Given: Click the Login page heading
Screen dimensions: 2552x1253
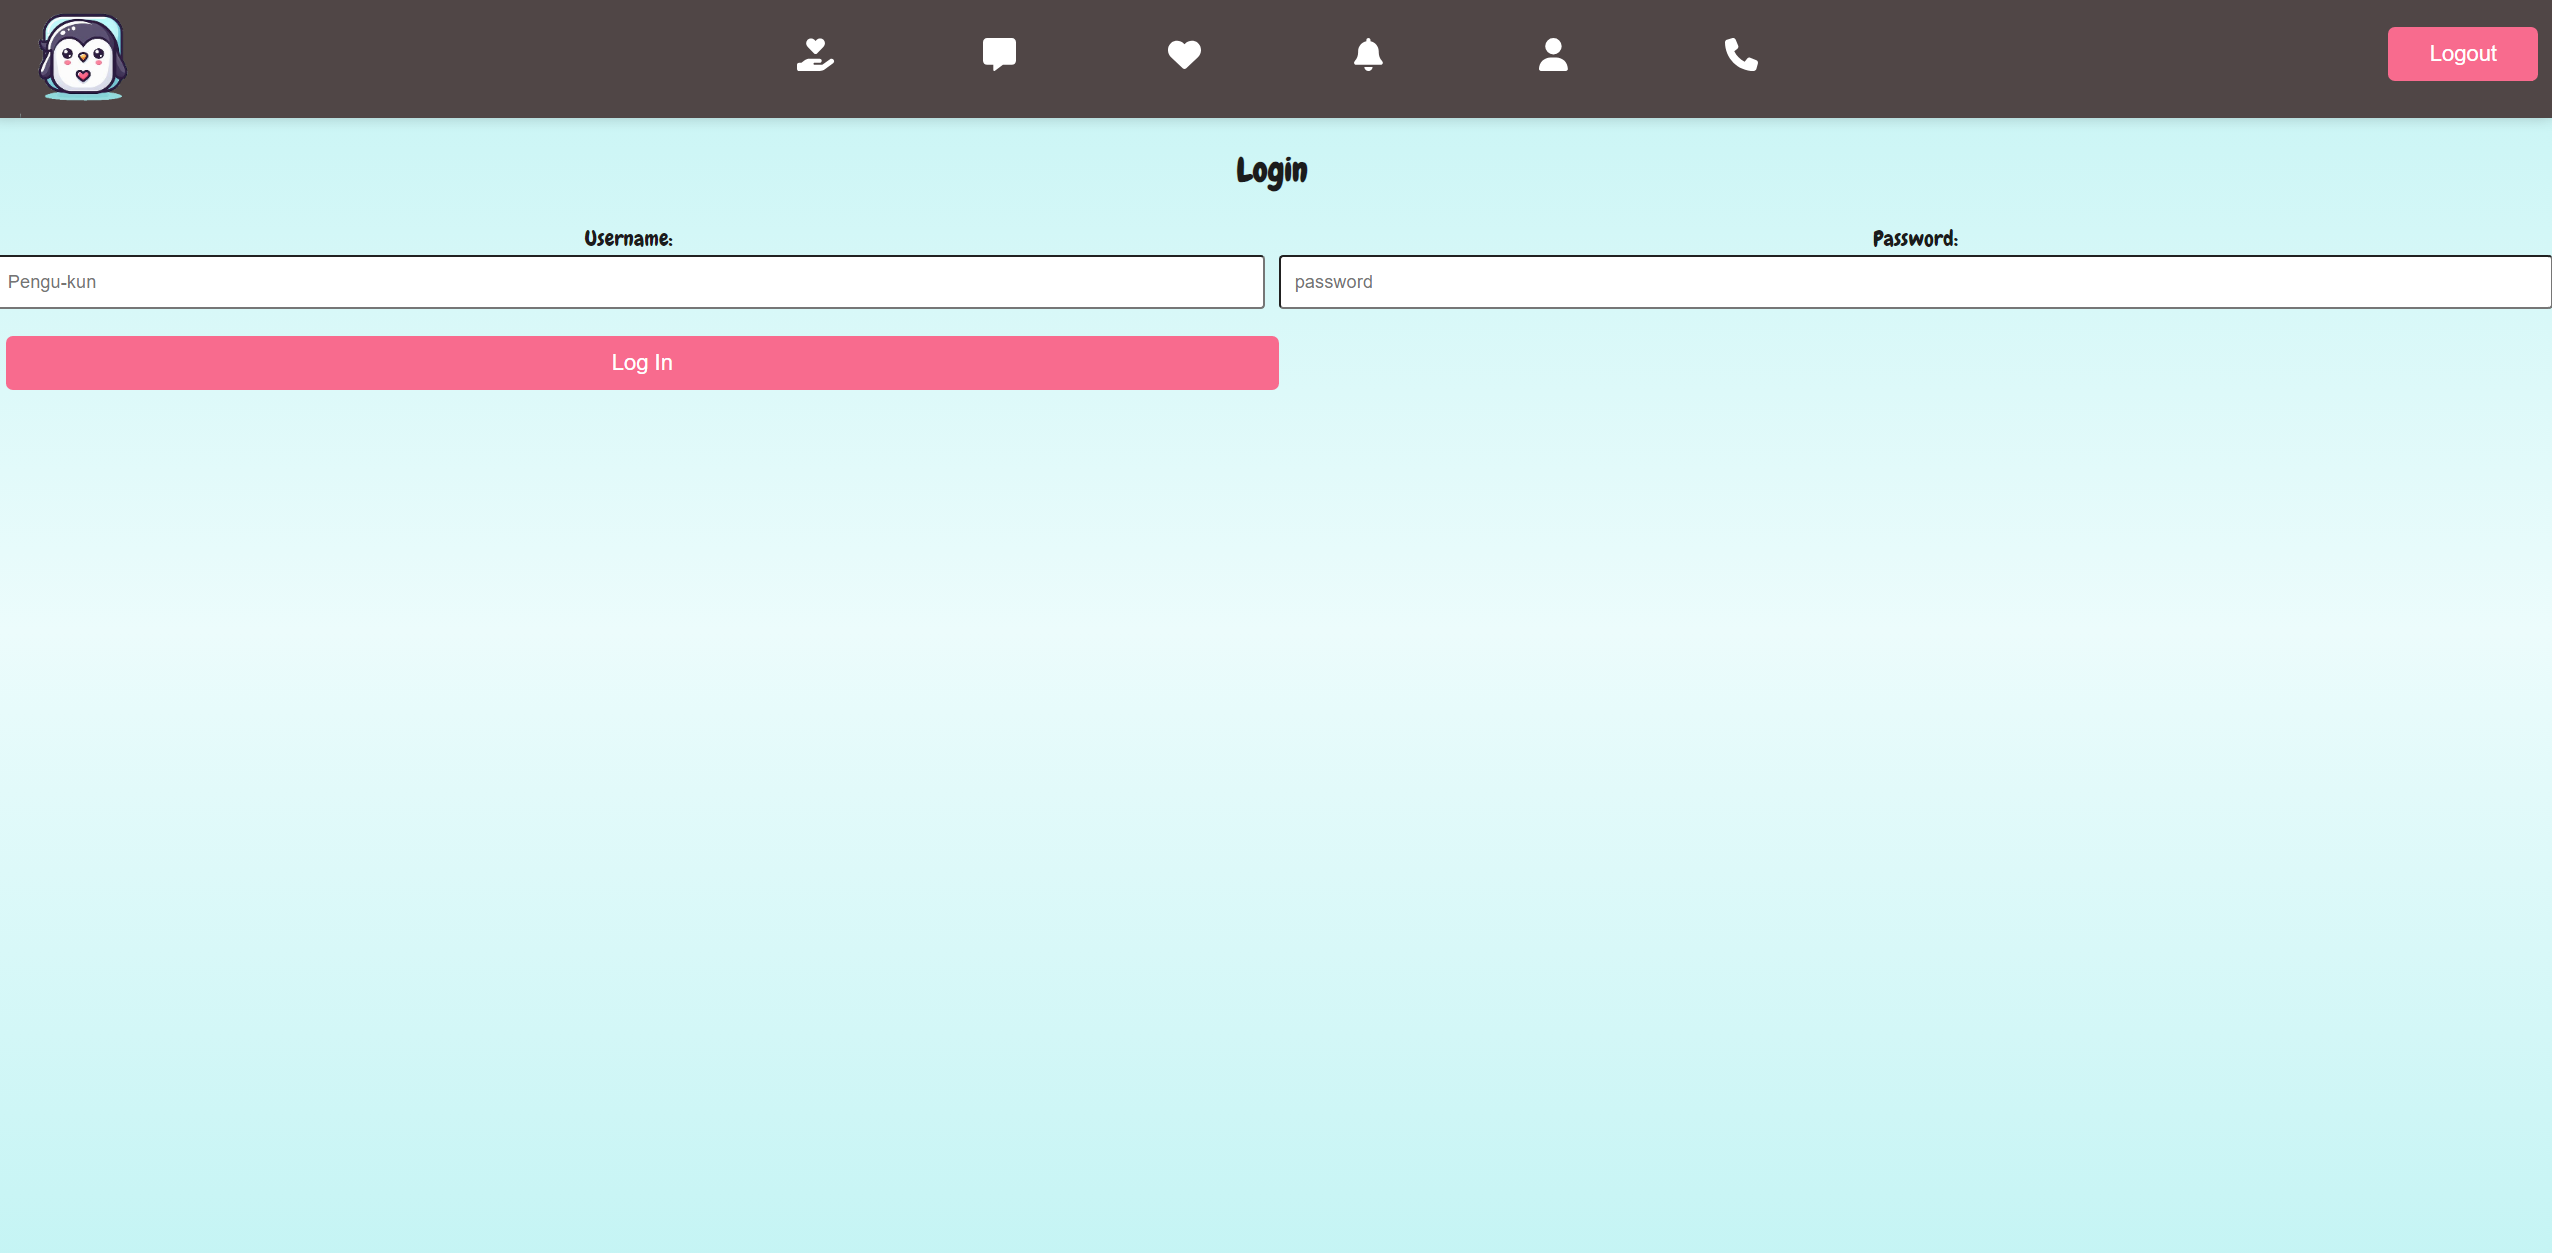Looking at the screenshot, I should 1271,171.
